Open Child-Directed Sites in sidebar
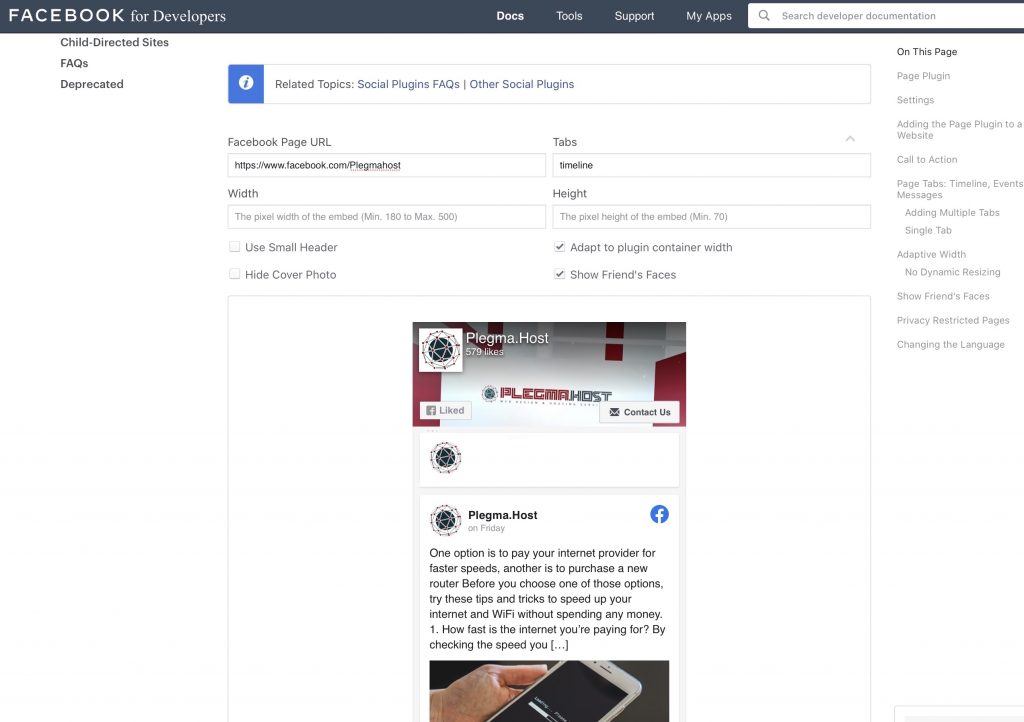This screenshot has width=1024, height=722. (x=114, y=42)
